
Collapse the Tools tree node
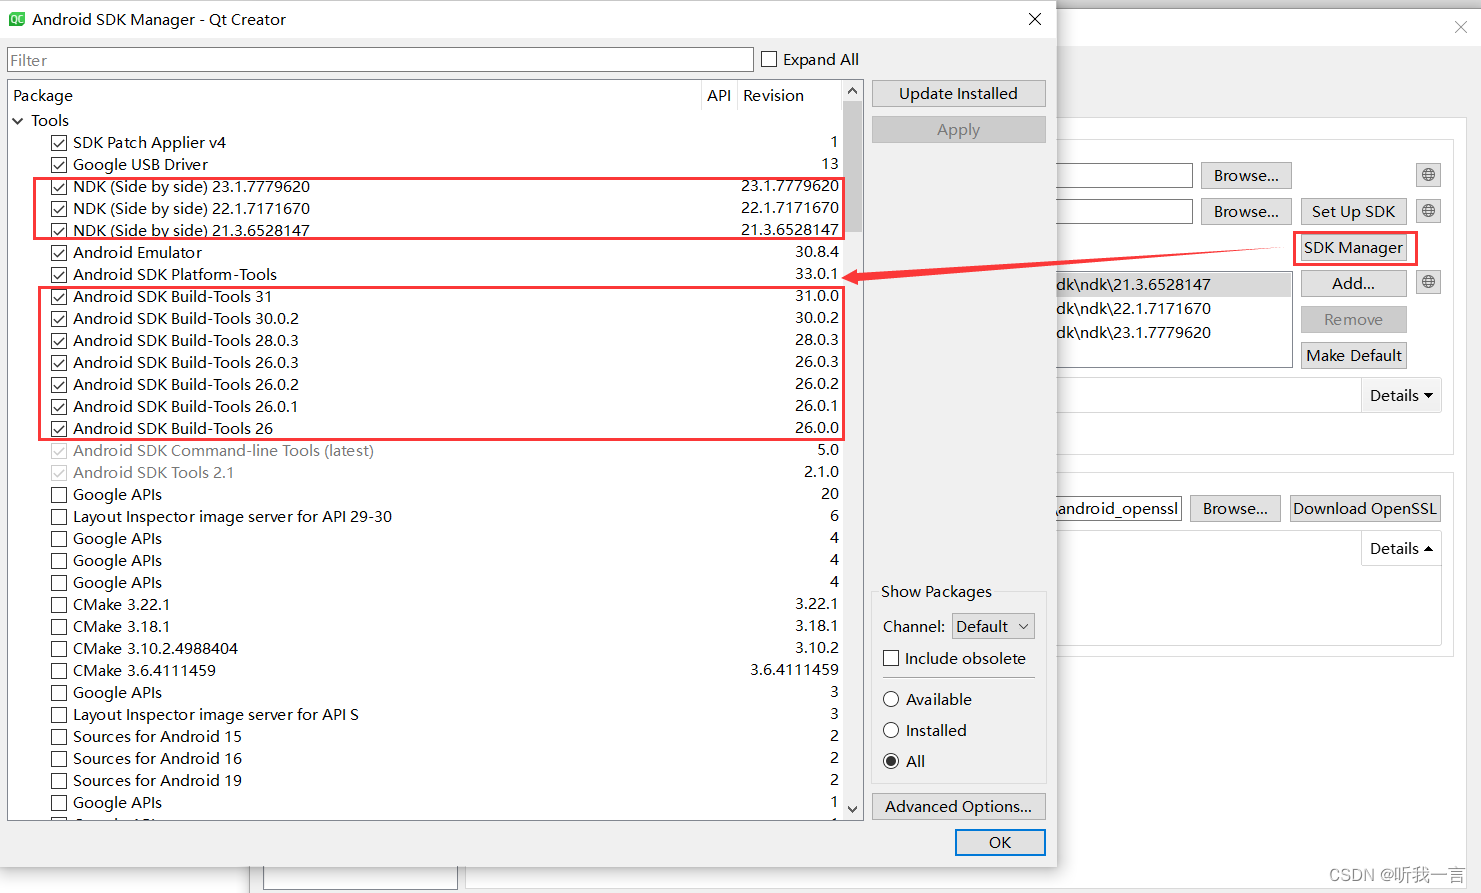(18, 120)
